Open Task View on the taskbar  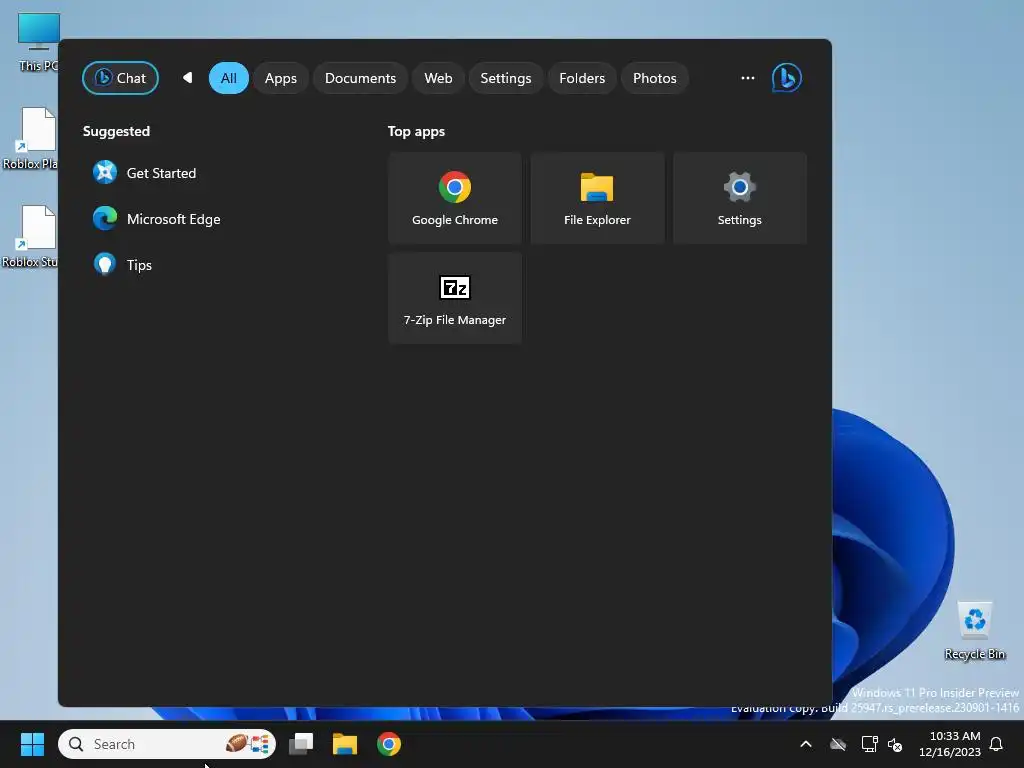[x=301, y=744]
